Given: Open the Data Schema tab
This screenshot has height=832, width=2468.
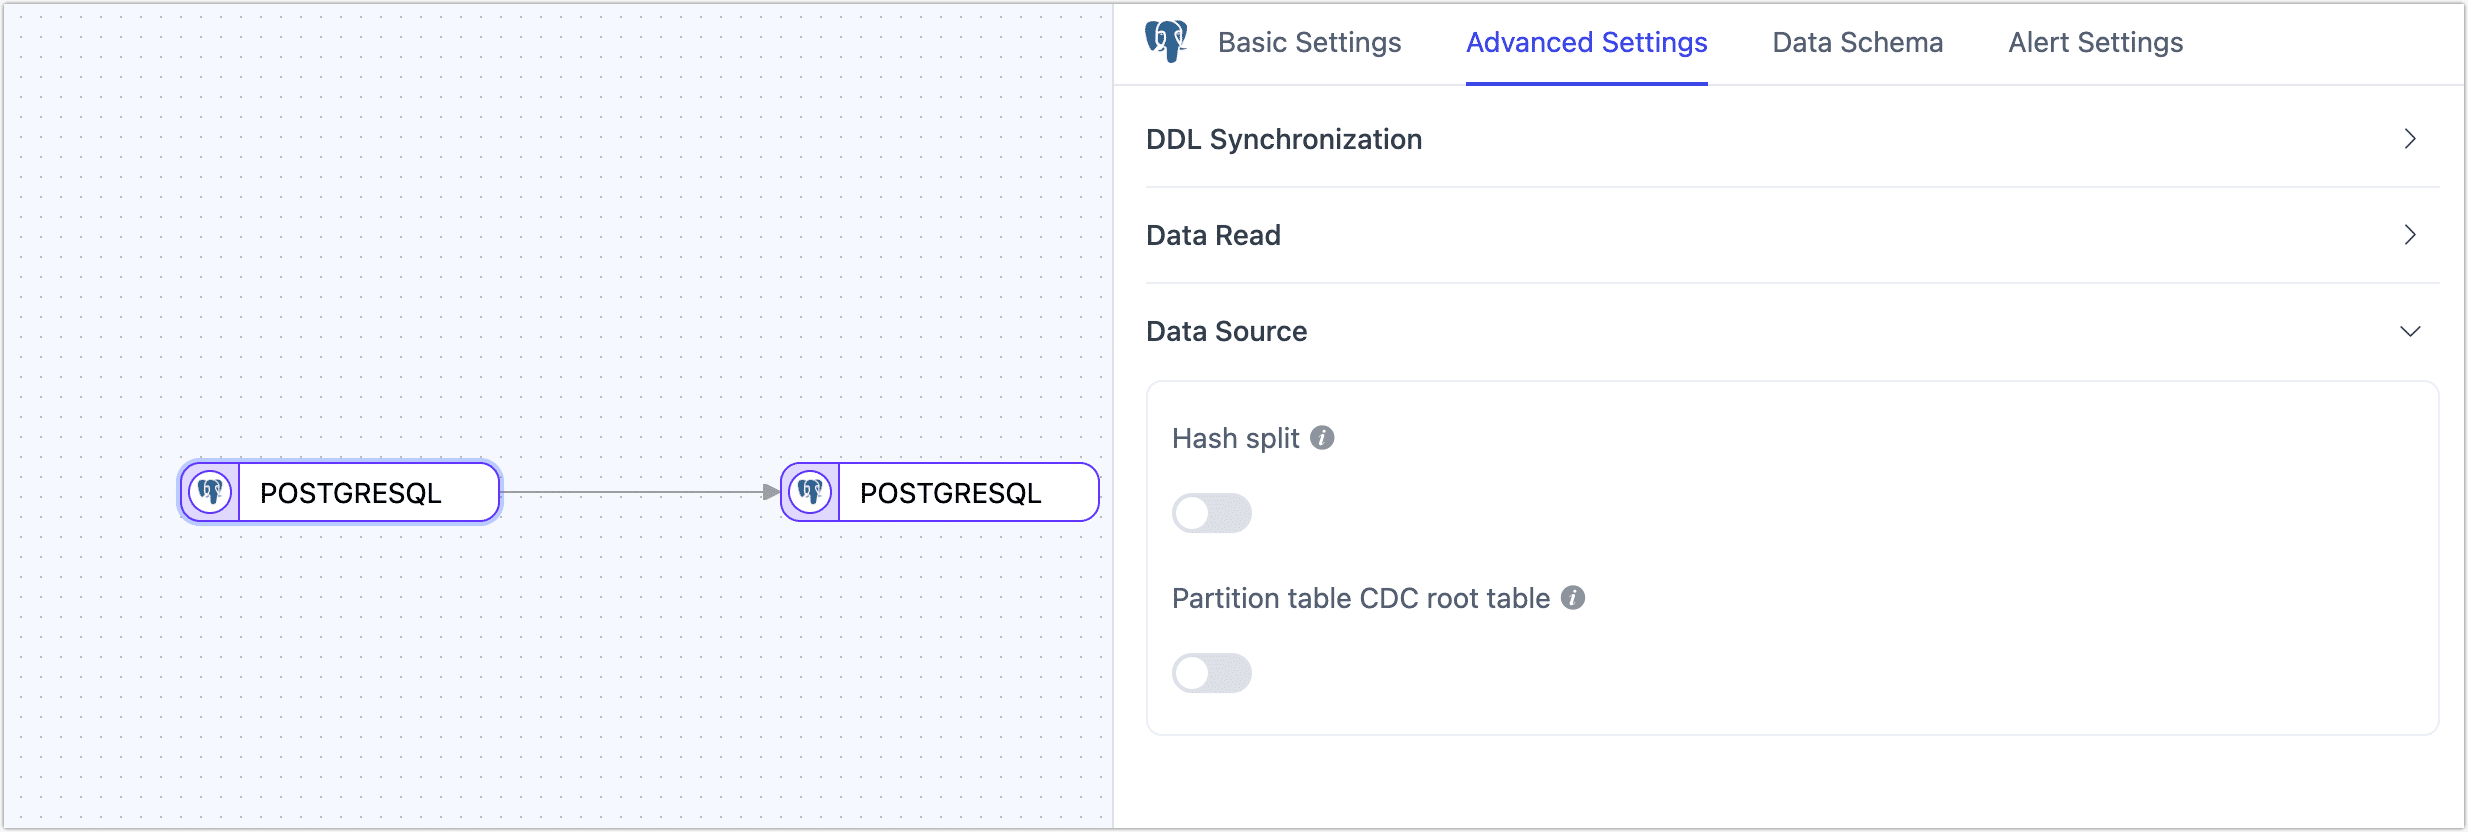Looking at the screenshot, I should tap(1857, 42).
